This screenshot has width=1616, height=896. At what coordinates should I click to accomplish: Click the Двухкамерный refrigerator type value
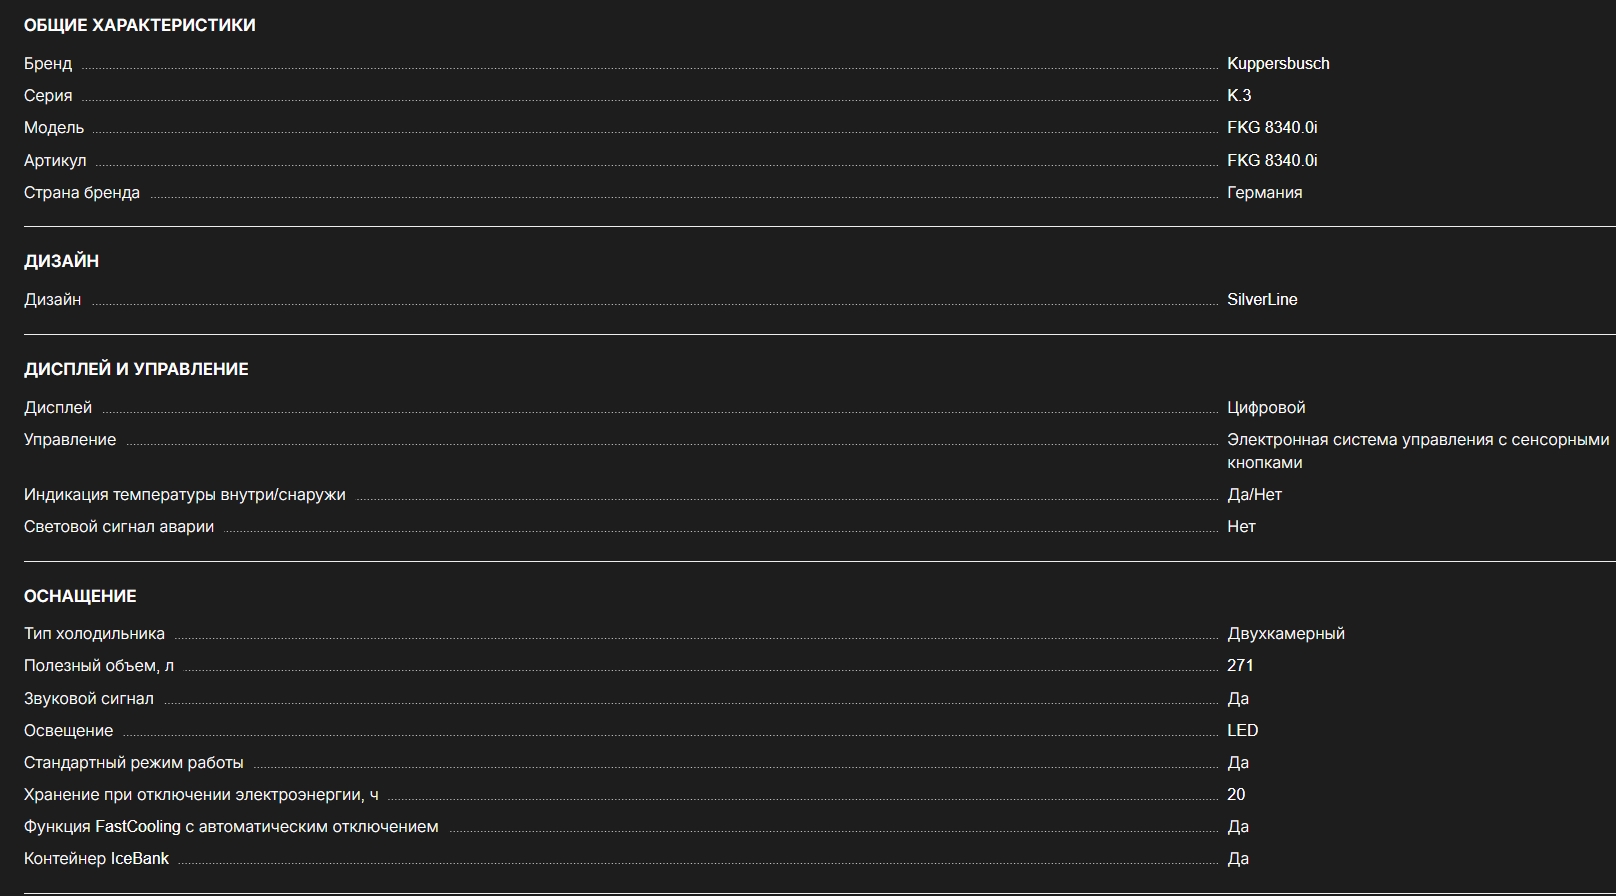1285,633
